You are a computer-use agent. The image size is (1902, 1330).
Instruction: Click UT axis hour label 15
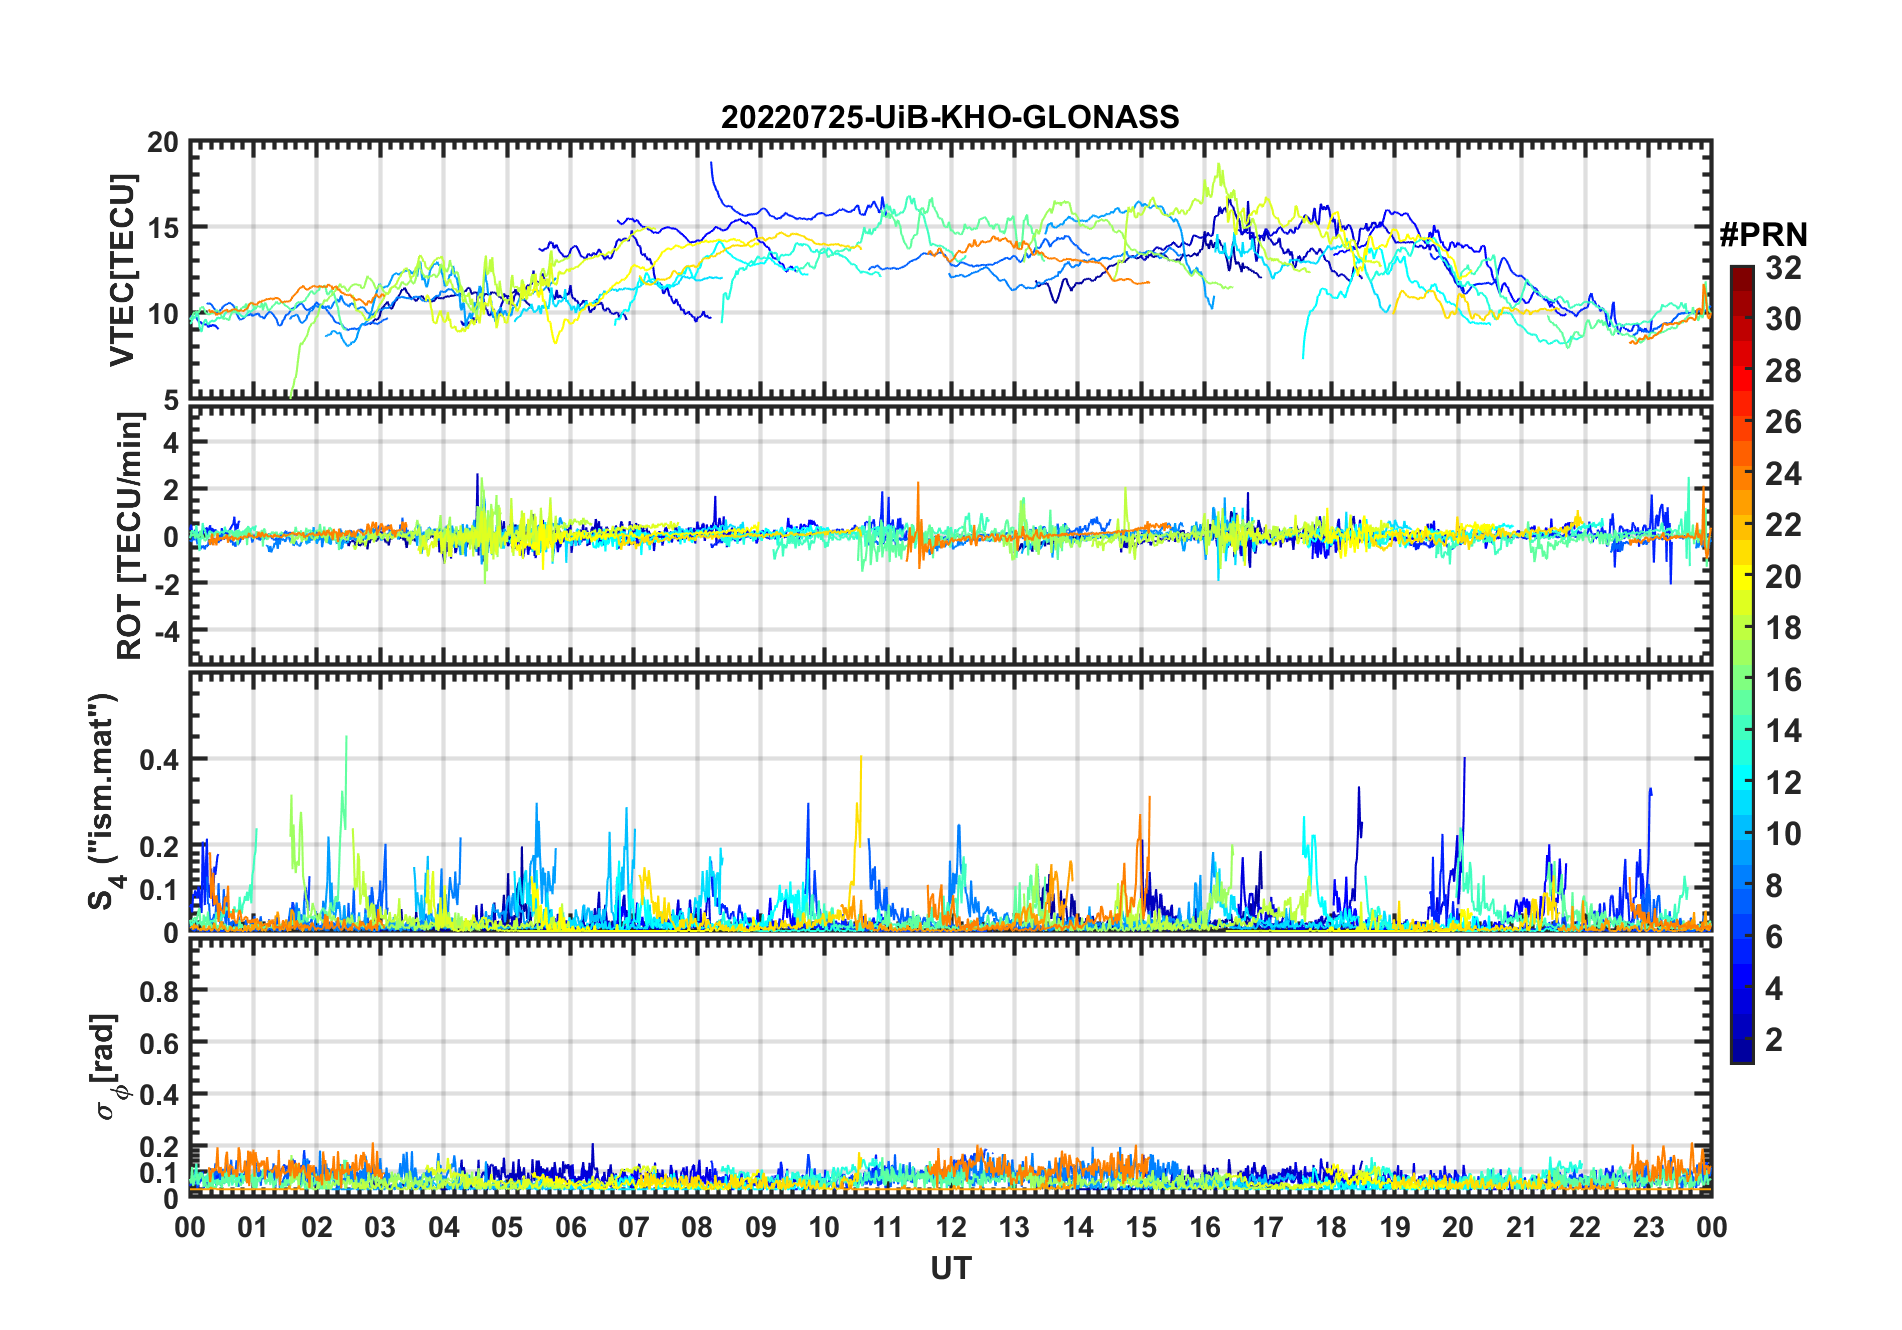pyautogui.click(x=1141, y=1228)
